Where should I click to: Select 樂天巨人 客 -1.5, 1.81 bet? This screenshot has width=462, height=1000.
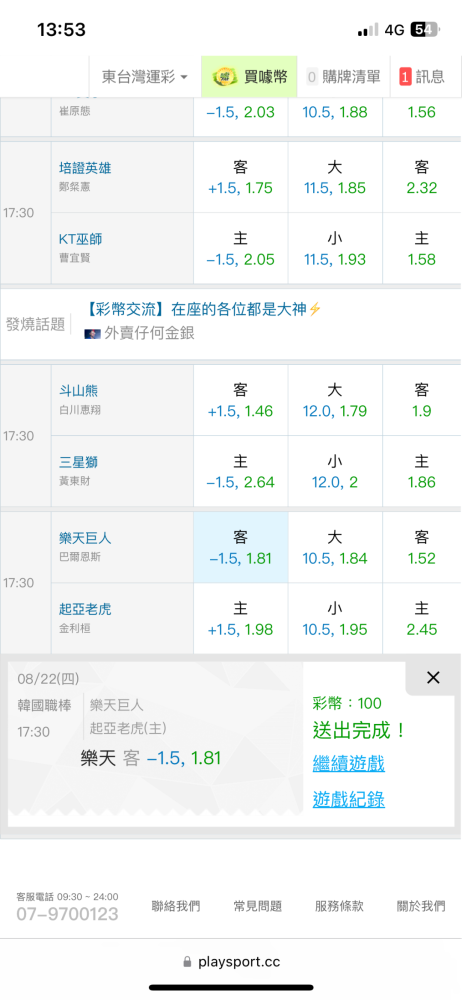pos(241,547)
